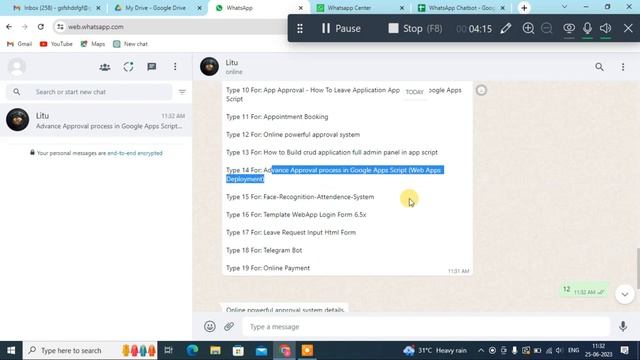Image resolution: width=640 pixels, height=360 pixels.
Task: Open a new browser tab
Action: coord(524,8)
